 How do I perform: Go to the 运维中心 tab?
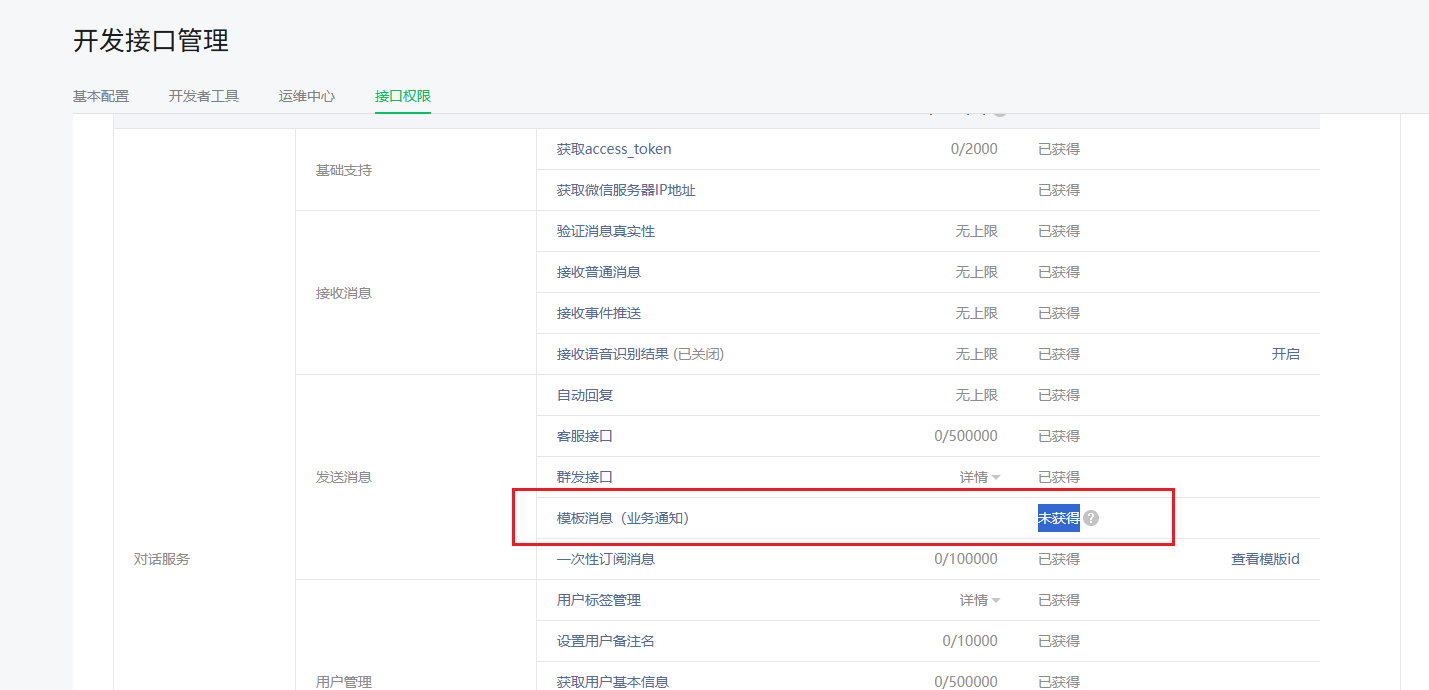tap(307, 96)
